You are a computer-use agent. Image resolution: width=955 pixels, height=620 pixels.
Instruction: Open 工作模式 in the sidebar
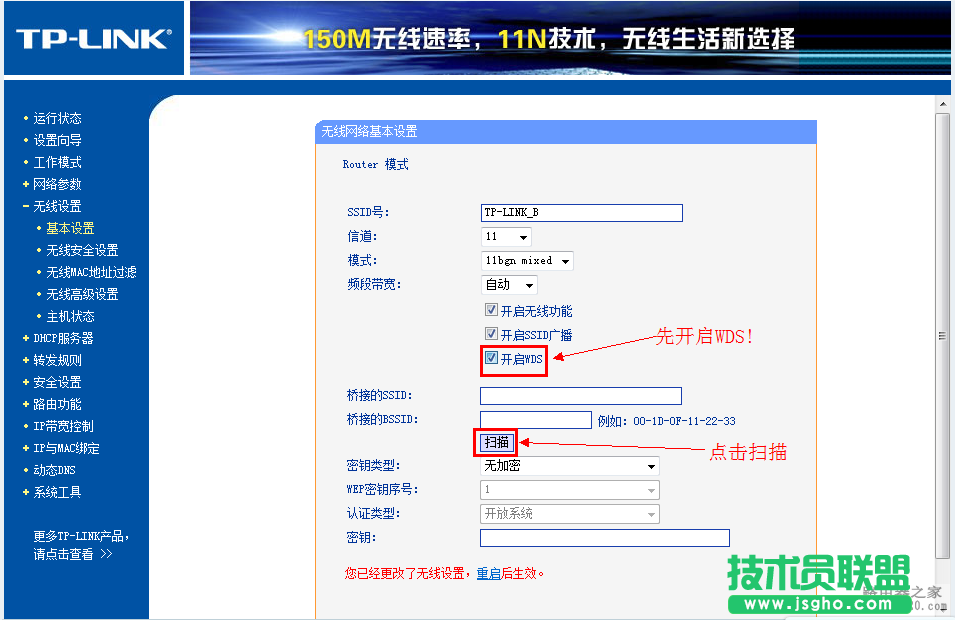point(57,162)
